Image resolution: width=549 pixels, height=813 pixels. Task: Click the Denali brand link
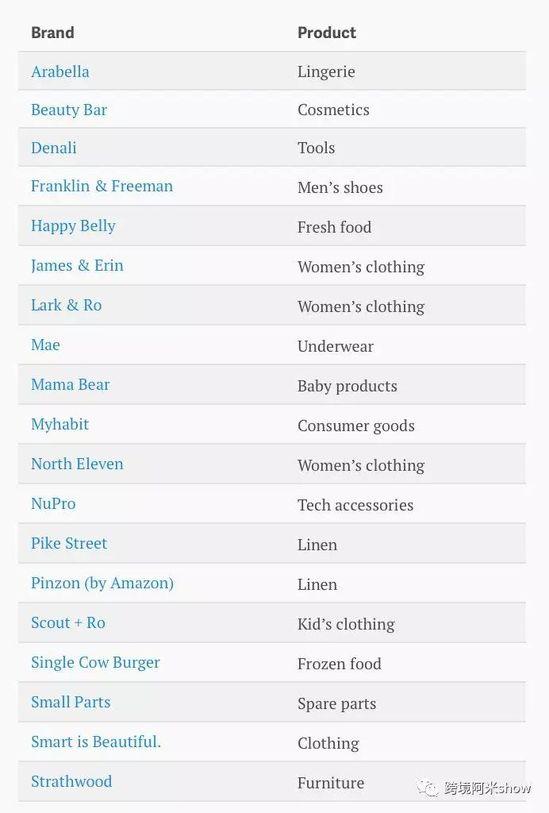pos(53,148)
